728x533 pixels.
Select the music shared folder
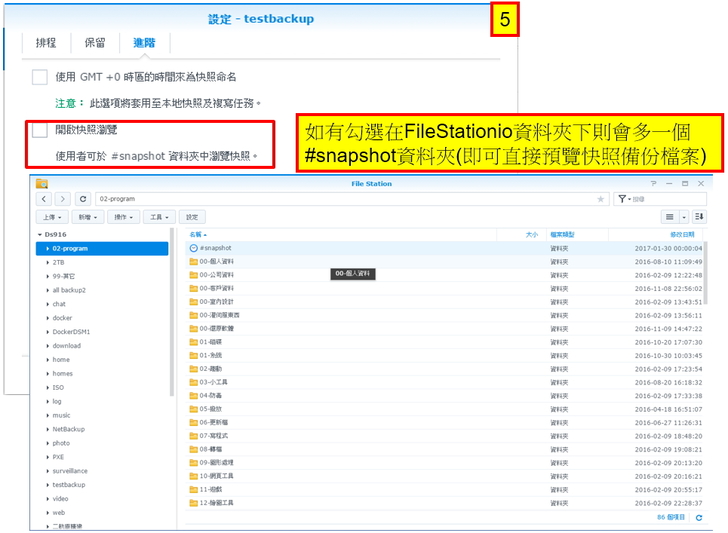point(61,416)
